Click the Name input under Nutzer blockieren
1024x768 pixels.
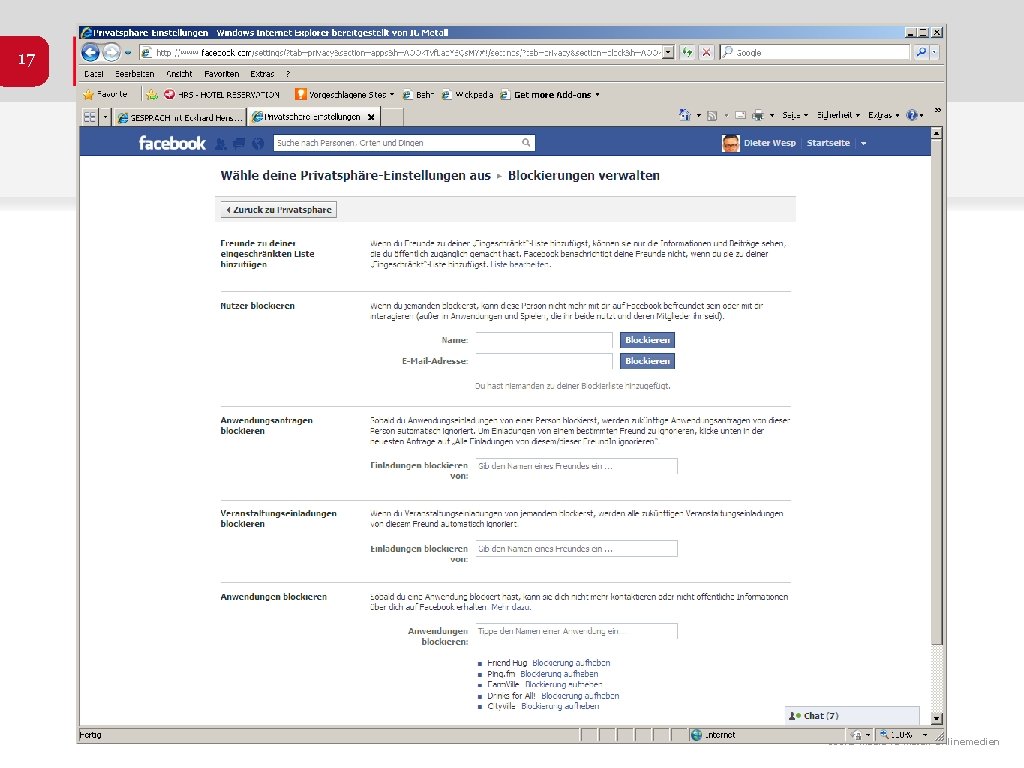pos(544,340)
